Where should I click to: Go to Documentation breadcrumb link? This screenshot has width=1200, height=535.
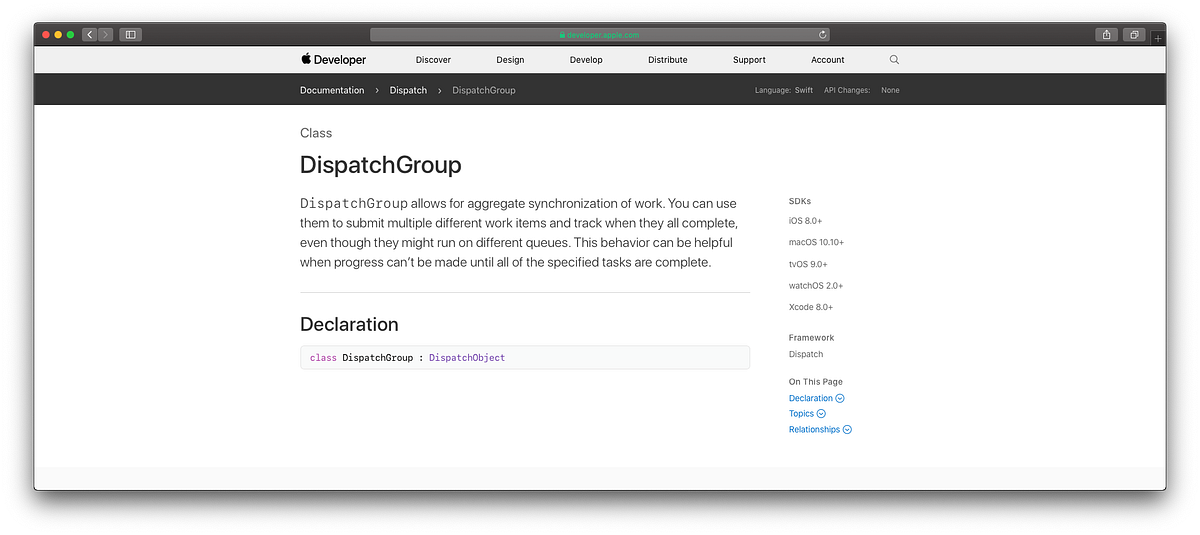[x=332, y=90]
